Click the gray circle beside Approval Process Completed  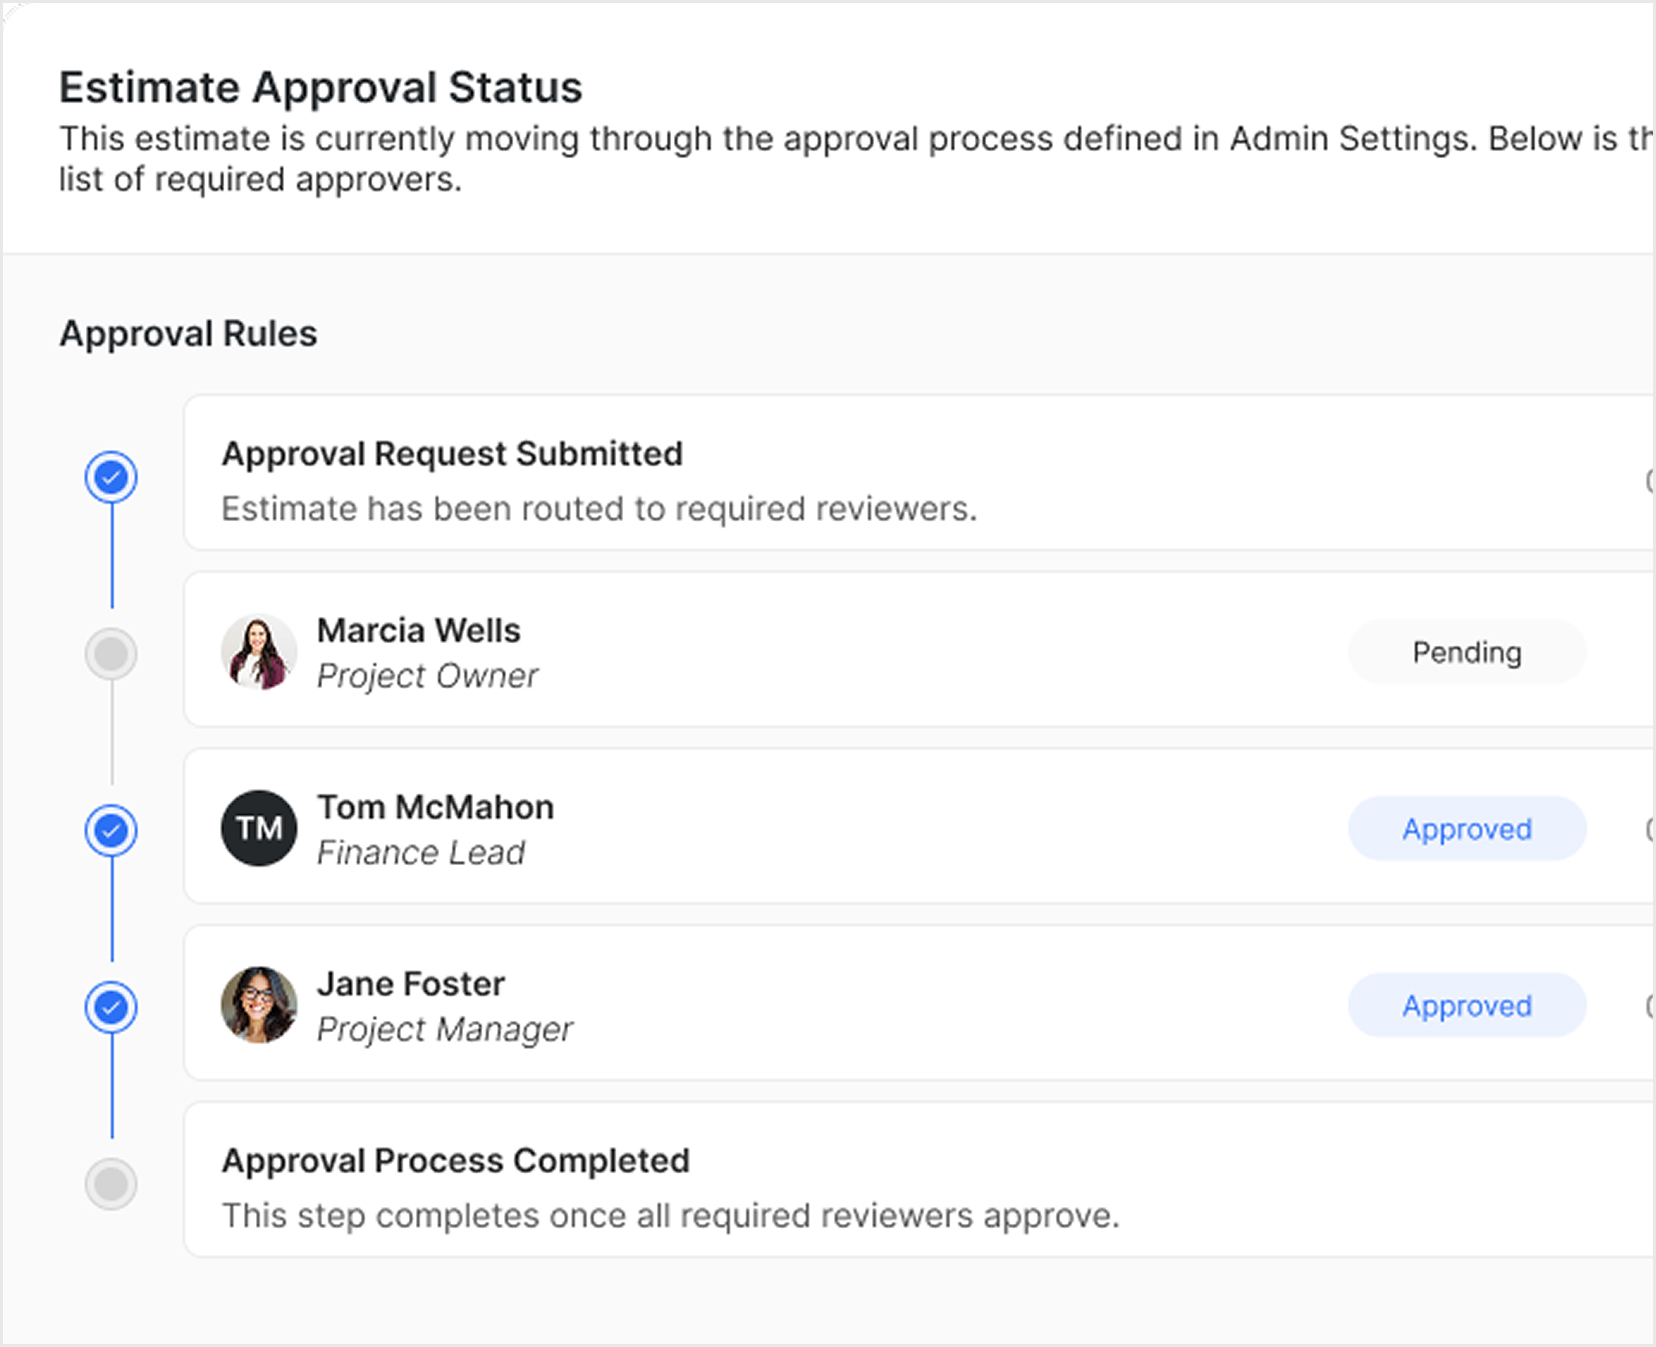click(x=111, y=1184)
